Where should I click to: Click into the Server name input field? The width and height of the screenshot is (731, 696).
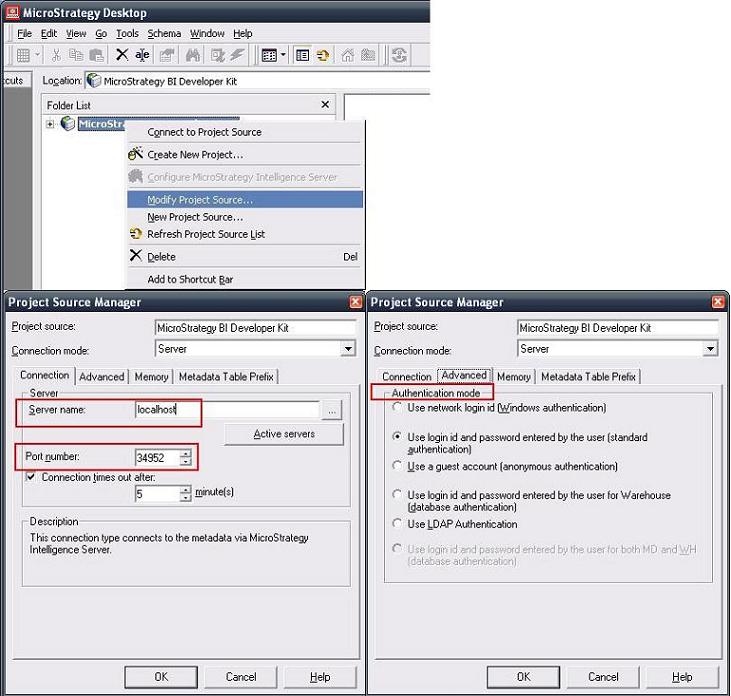pos(225,409)
